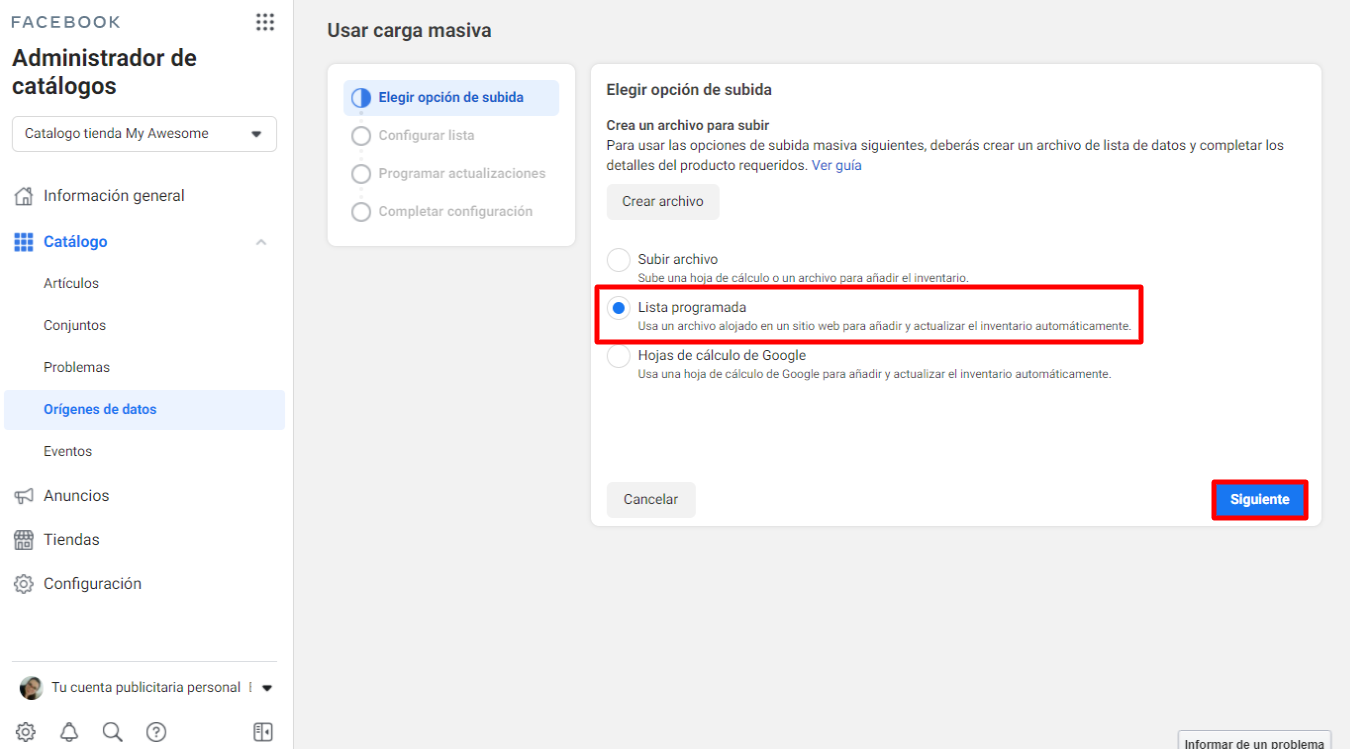Click the blue grid icon beside Catálogo
Screen dimensions: 1350x749
(x=24, y=242)
